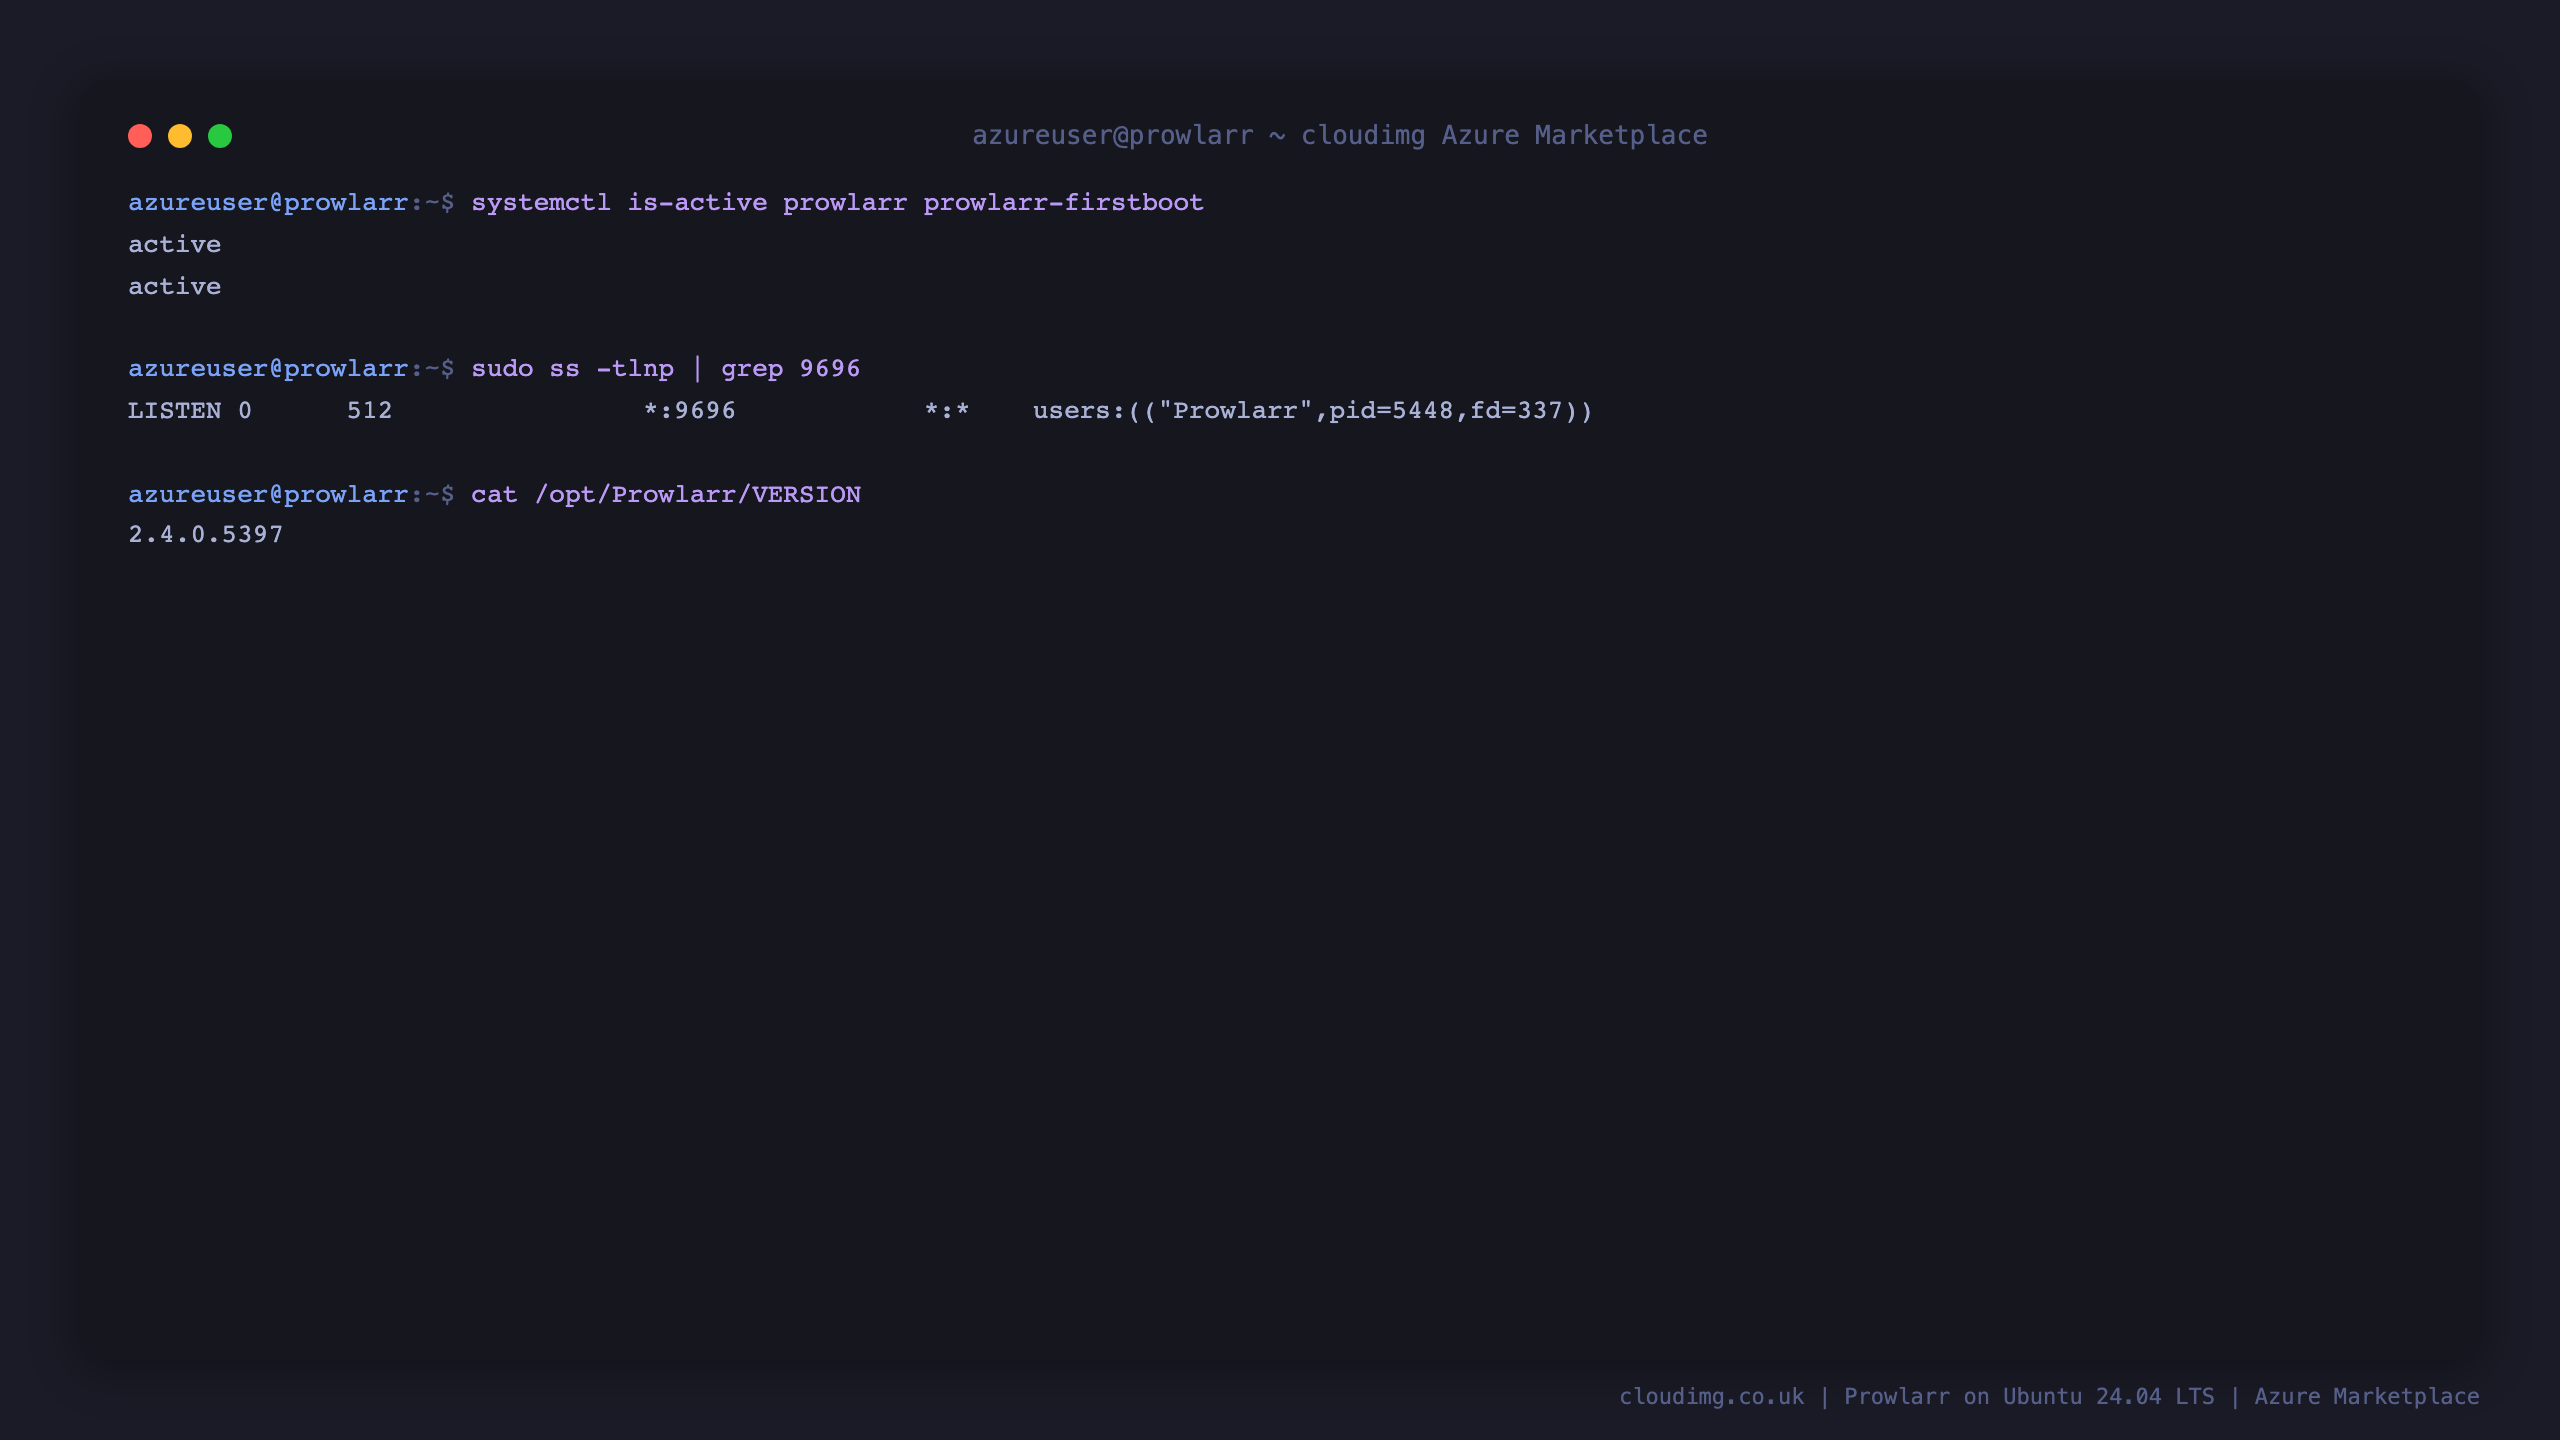Click the red close window dot
The image size is (2560, 1440).
[x=140, y=136]
